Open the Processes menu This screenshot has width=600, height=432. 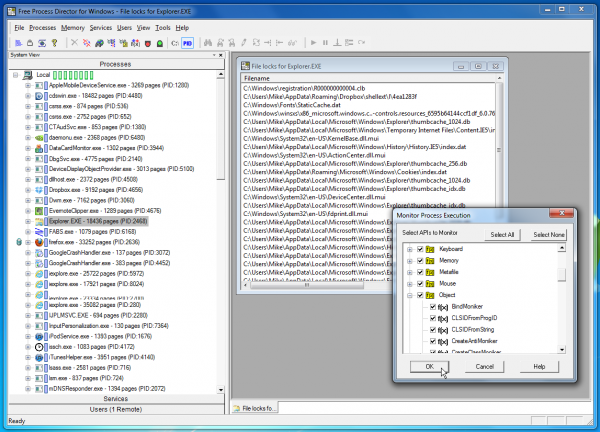43,27
